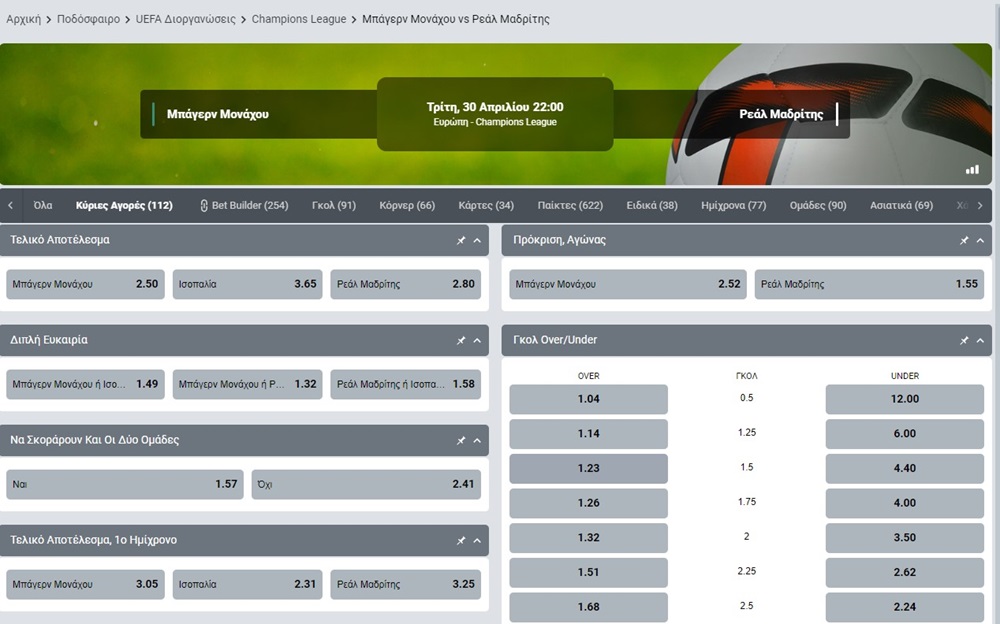The width and height of the screenshot is (1000, 624).
Task: Open the Όλα tab
Action: (x=43, y=205)
